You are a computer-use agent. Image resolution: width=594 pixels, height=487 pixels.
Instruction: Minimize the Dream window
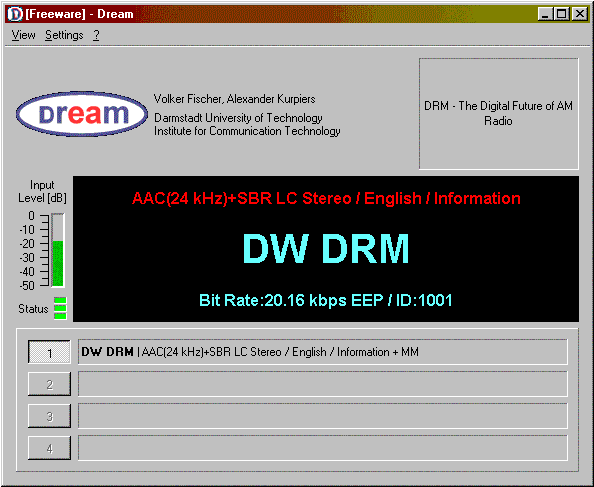pyautogui.click(x=545, y=14)
